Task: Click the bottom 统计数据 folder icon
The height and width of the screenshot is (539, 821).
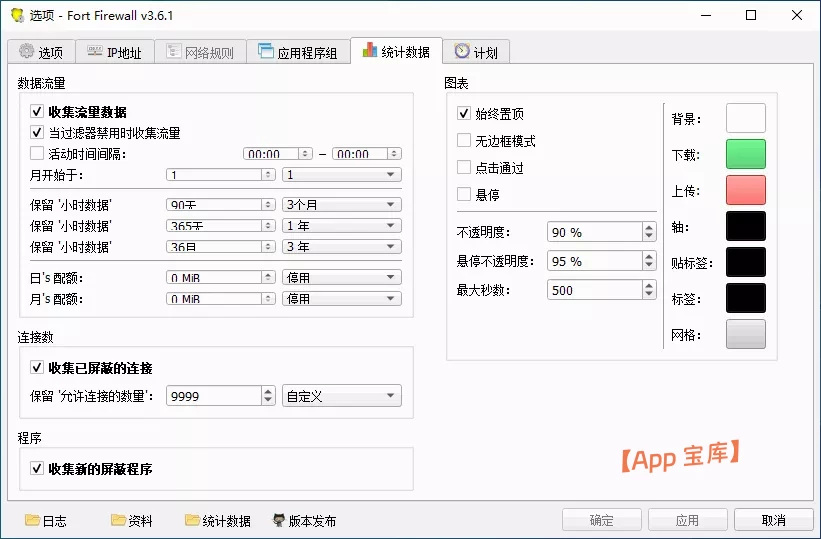Action: (192, 520)
